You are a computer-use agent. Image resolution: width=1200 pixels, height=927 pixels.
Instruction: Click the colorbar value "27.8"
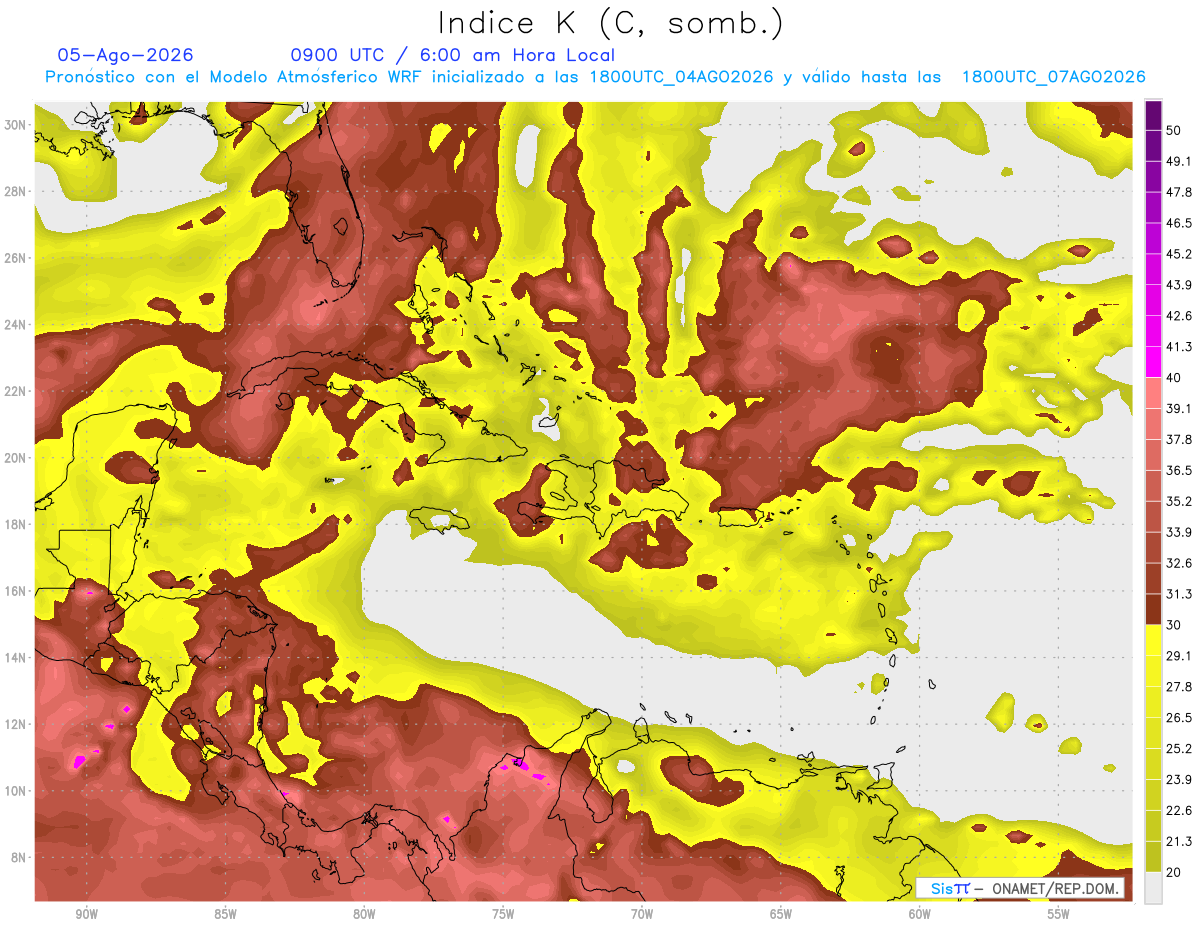1178,687
